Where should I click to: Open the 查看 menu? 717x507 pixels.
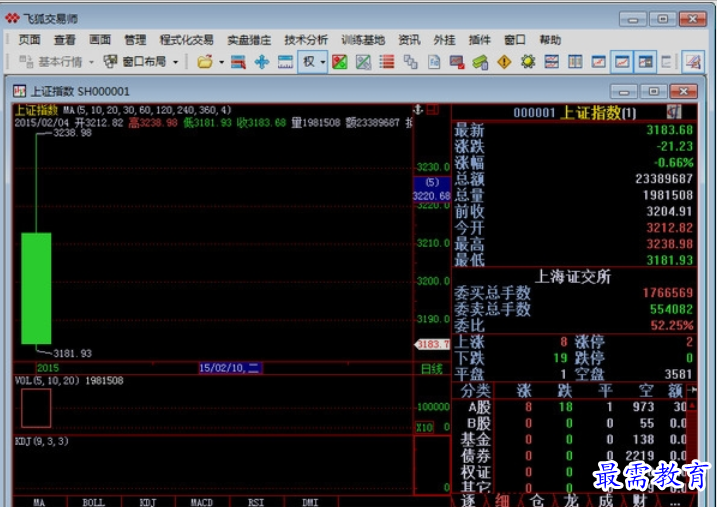click(64, 40)
